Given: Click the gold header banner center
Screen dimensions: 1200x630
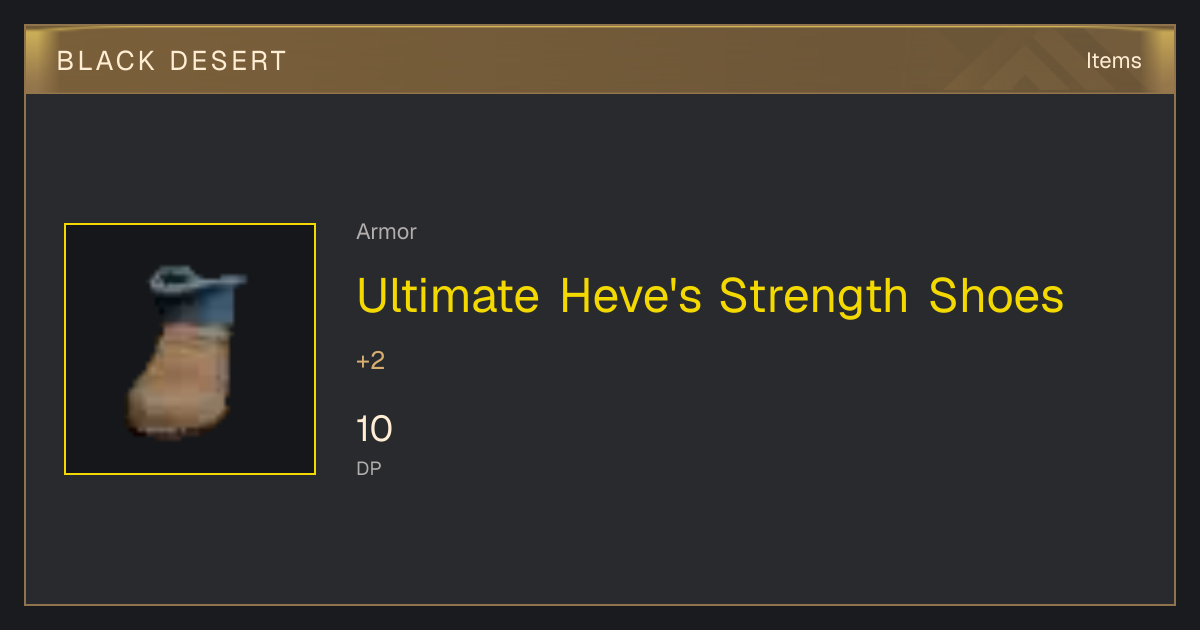Looking at the screenshot, I should [600, 60].
